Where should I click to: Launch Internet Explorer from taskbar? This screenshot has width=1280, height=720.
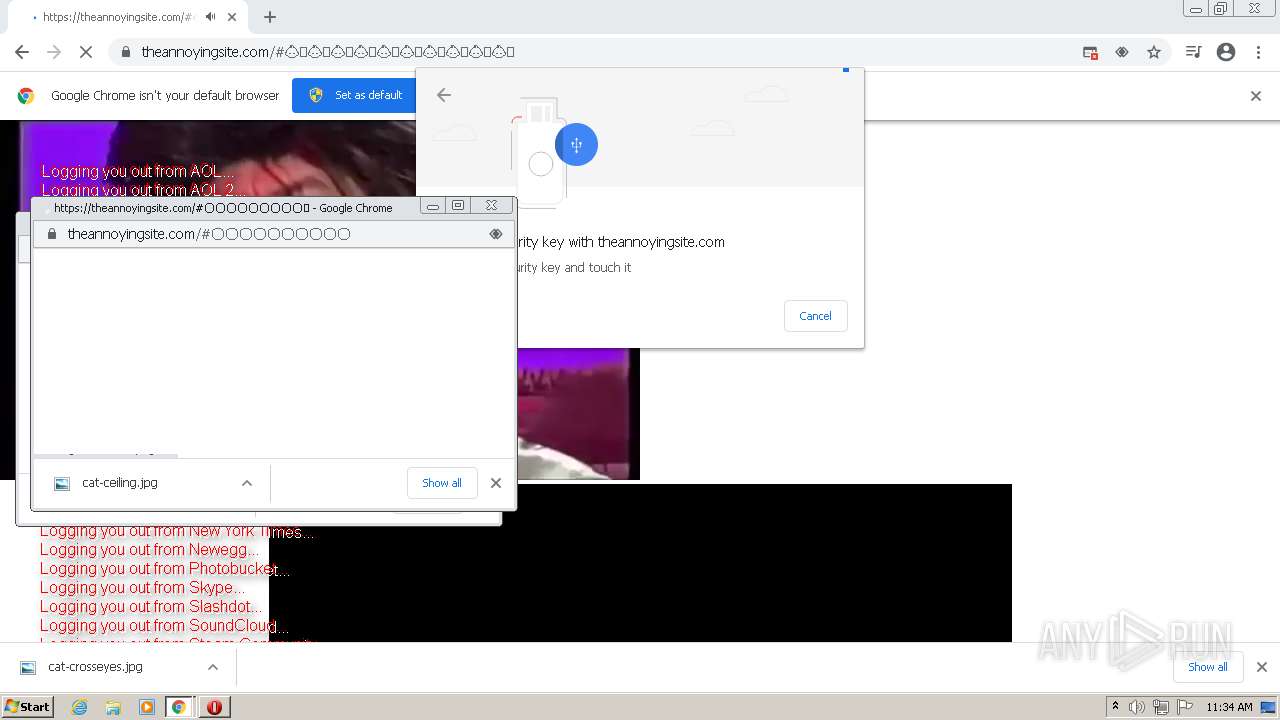point(79,707)
